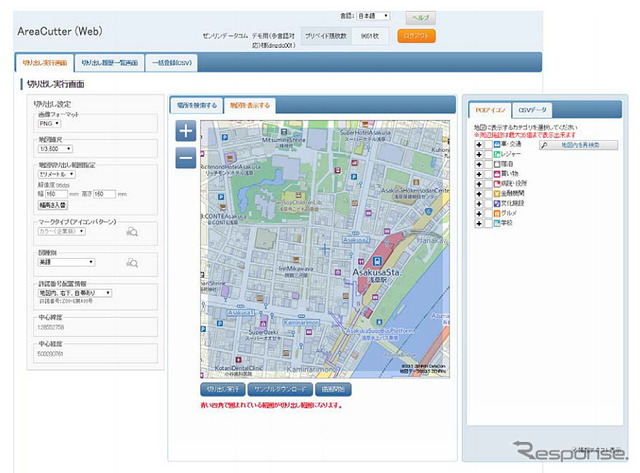This screenshot has height=473, width=640.
Task: Preview mark type icon pattern magnifier
Action: [132, 232]
